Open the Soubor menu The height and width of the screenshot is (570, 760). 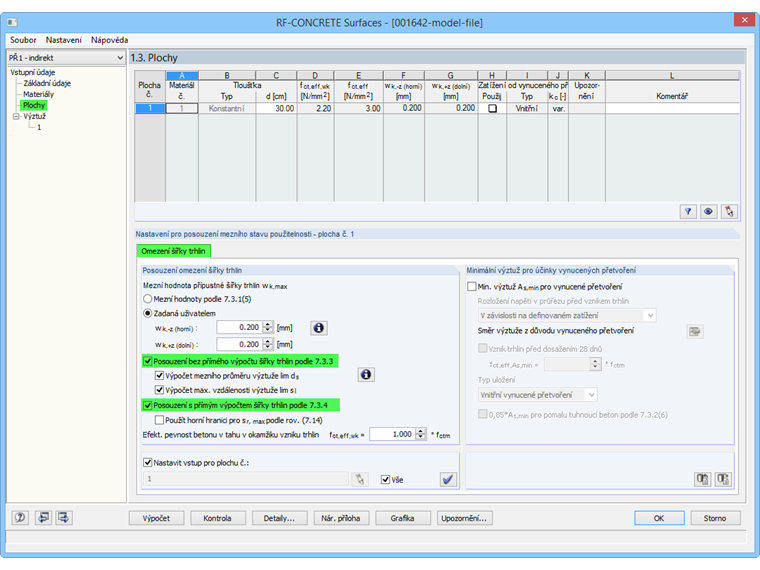click(x=23, y=40)
